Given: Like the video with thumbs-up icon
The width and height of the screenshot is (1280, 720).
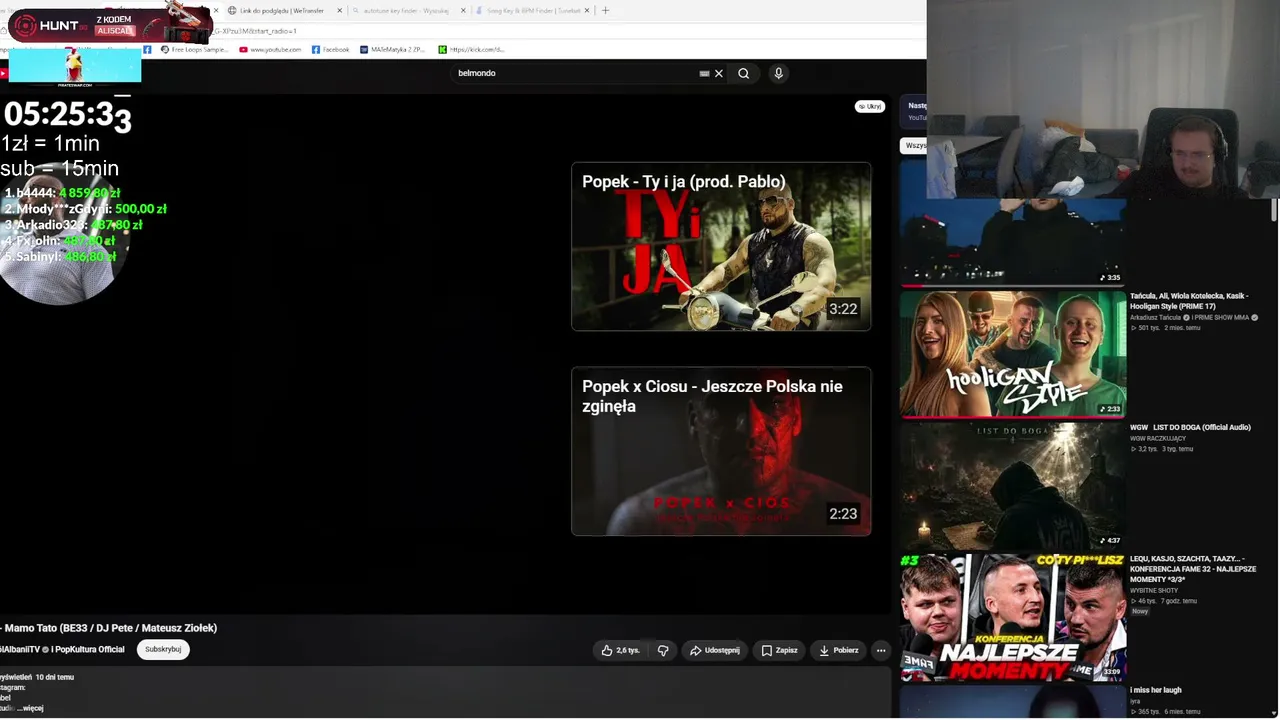Looking at the screenshot, I should click(620, 650).
